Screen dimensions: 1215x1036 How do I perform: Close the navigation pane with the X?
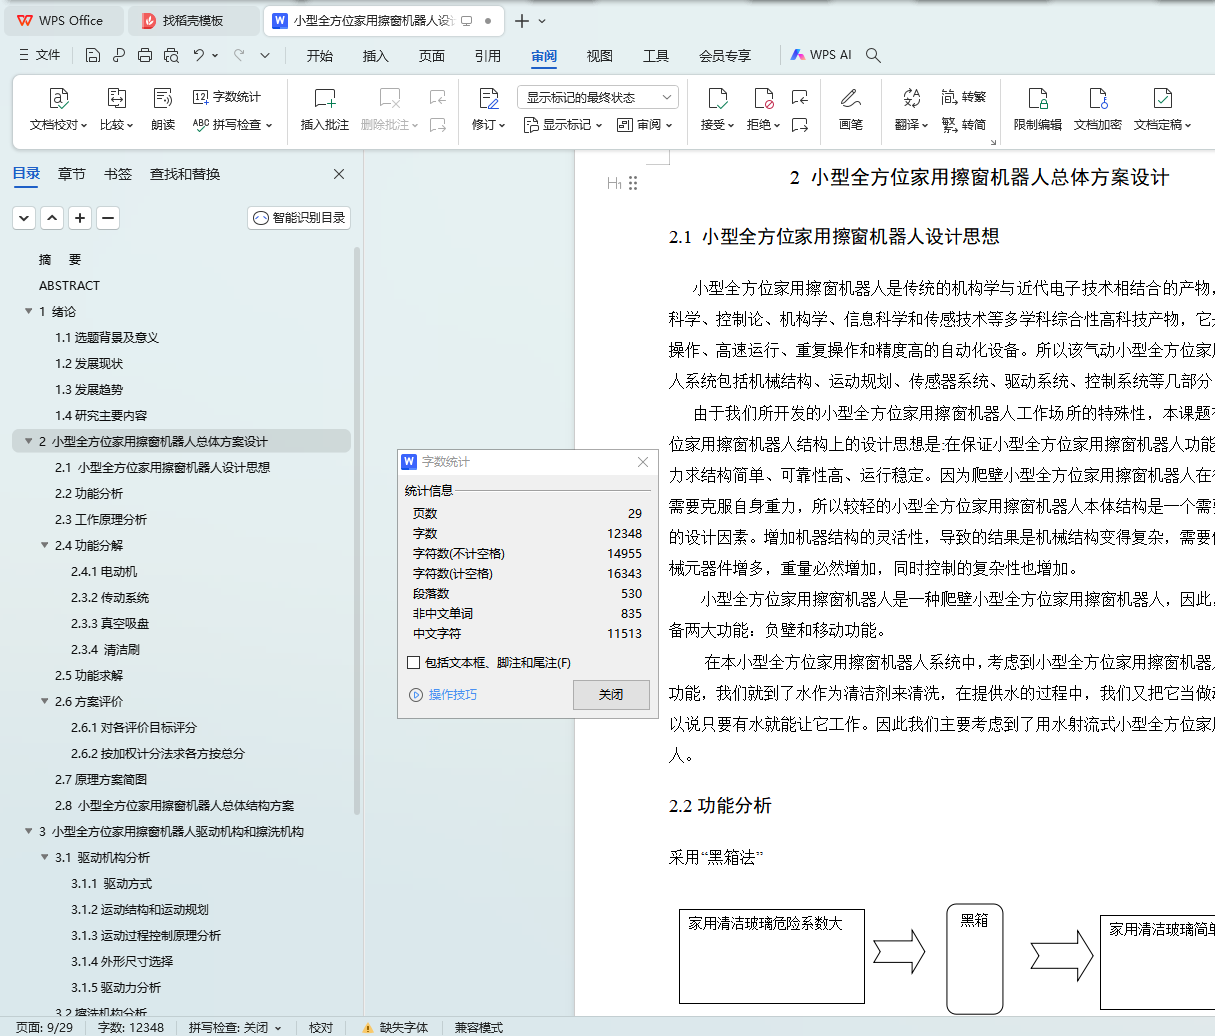pyautogui.click(x=339, y=174)
